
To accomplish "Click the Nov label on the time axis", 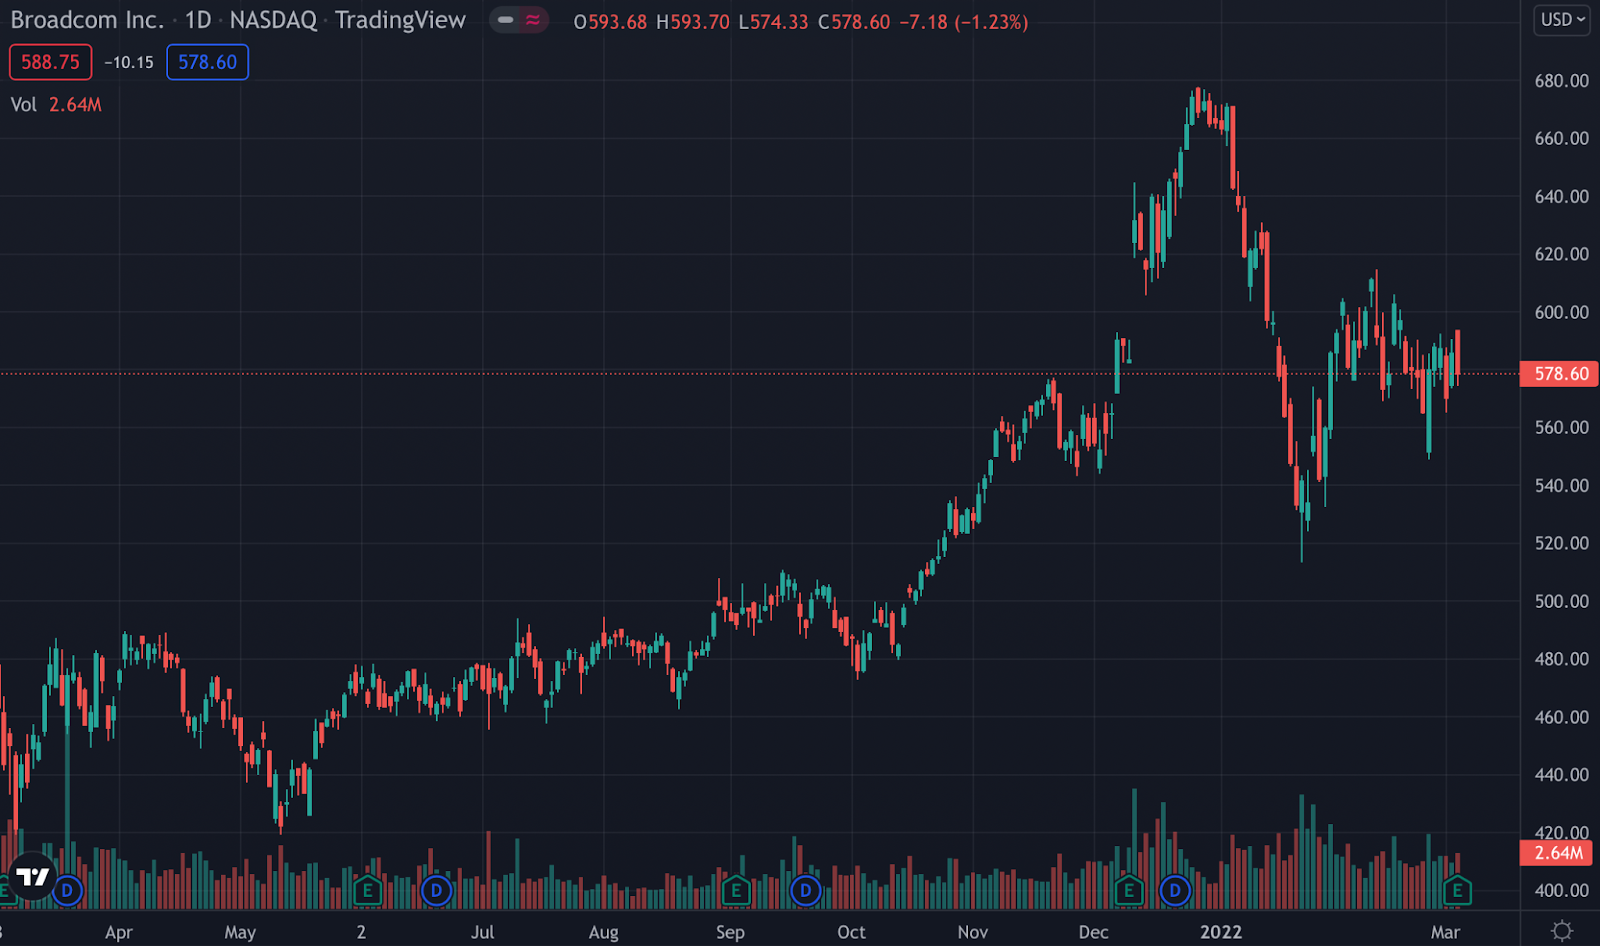I will tap(973, 932).
